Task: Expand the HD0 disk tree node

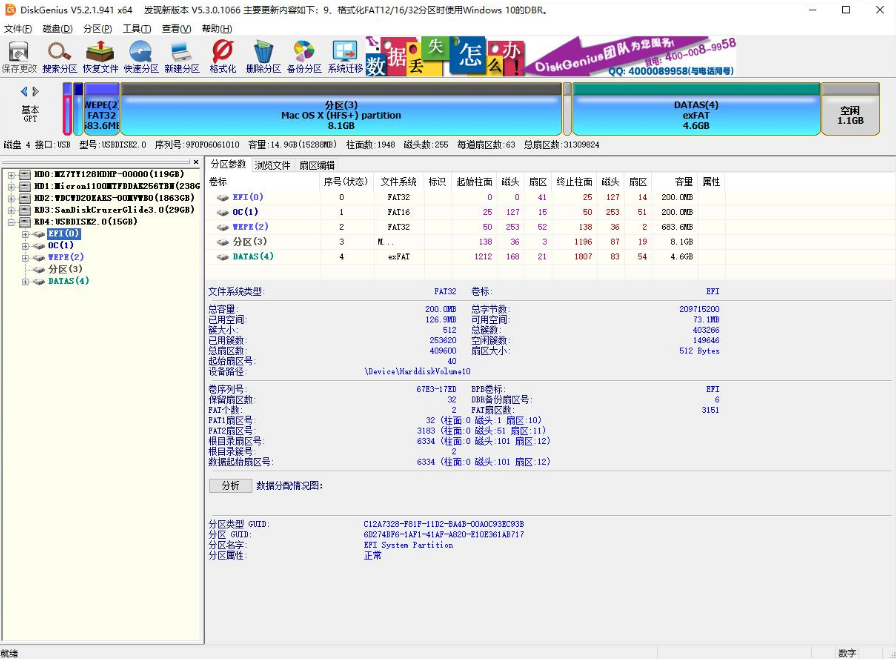Action: [x=11, y=176]
